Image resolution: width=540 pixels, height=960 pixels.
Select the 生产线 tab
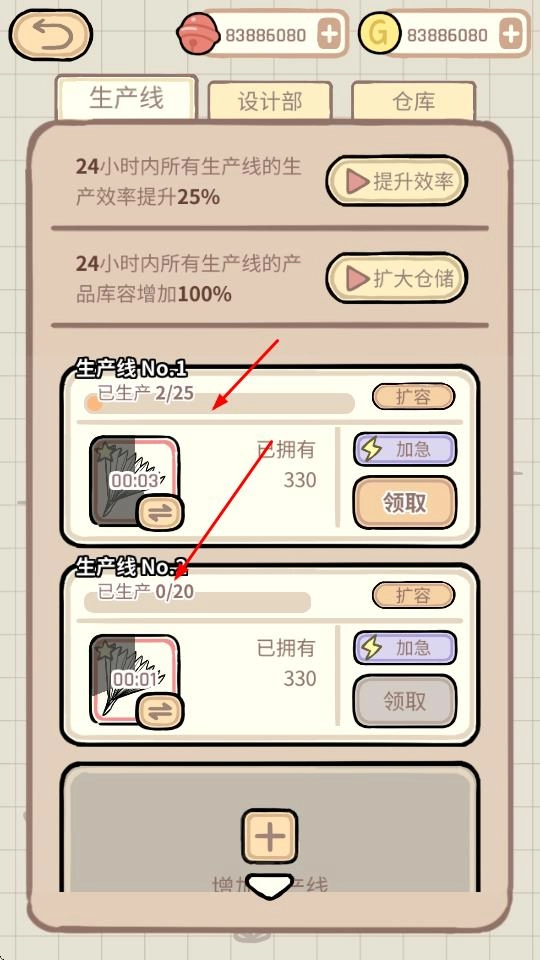[127, 97]
